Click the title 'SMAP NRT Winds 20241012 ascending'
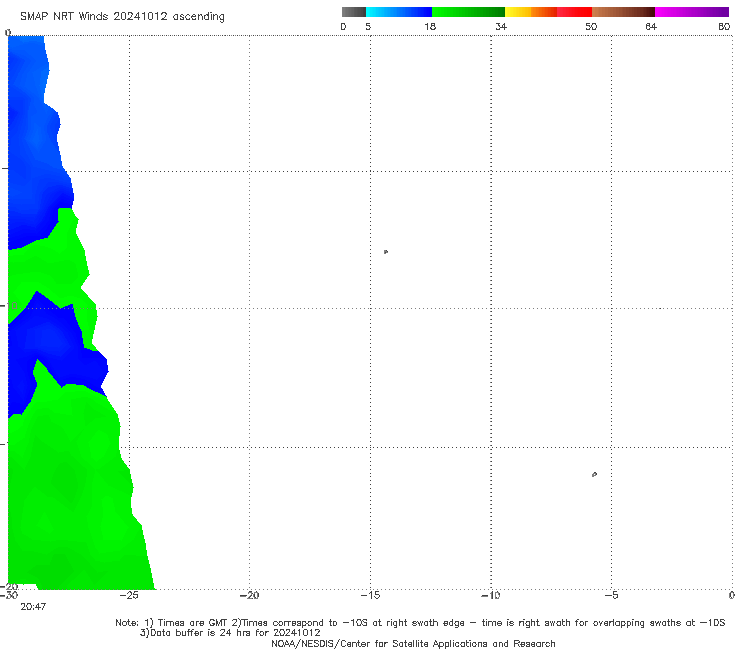 click(122, 17)
